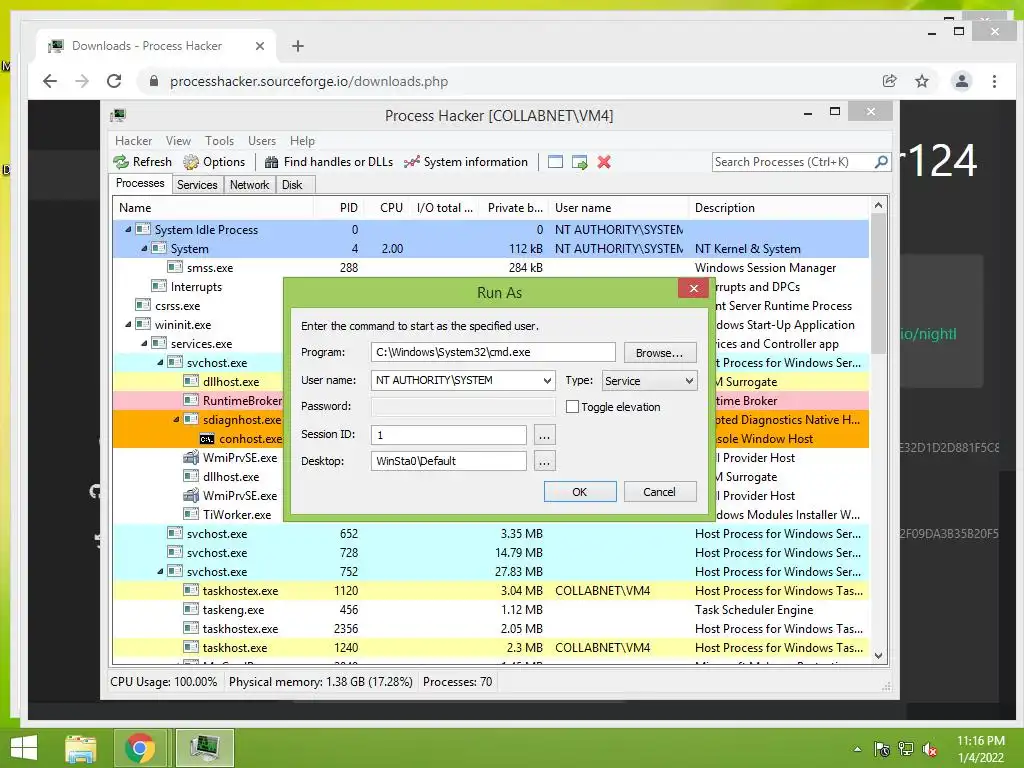
Task: Collapse the svchost.exe node above dllhost.exe
Action: [x=160, y=362]
